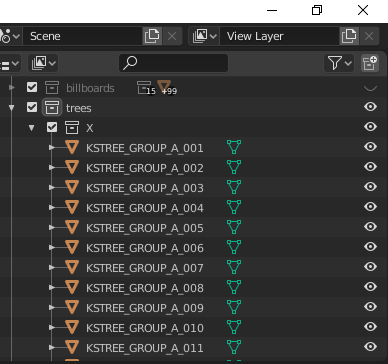Click green mesh data icon of KSTREE_GROUP_A_004

[234, 207]
